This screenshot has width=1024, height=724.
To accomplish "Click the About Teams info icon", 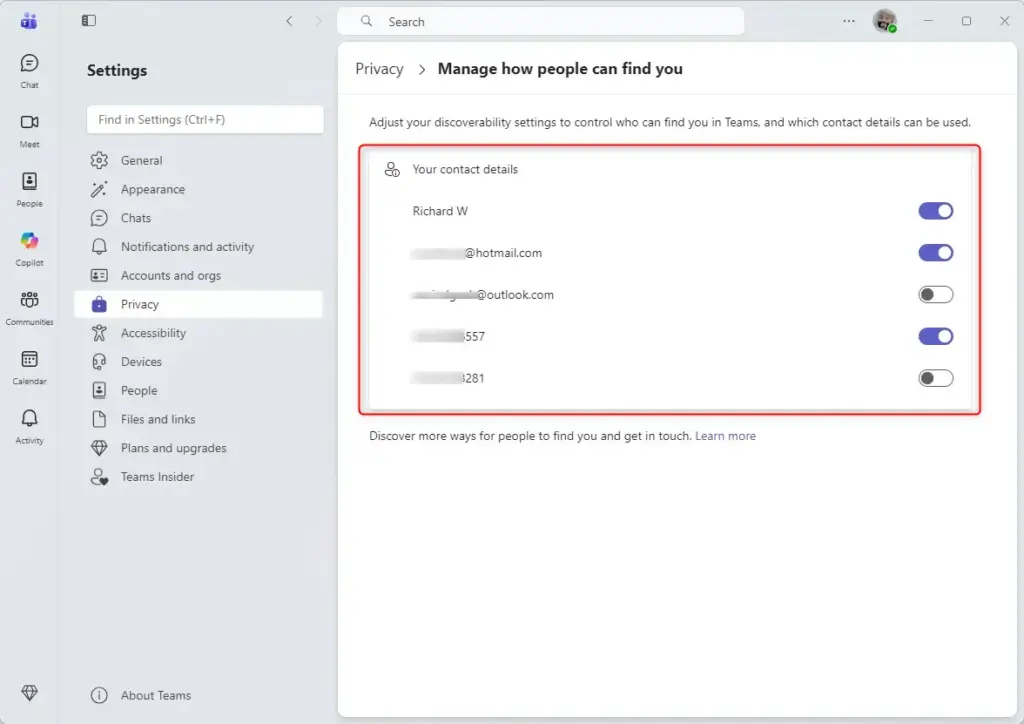I will 99,695.
